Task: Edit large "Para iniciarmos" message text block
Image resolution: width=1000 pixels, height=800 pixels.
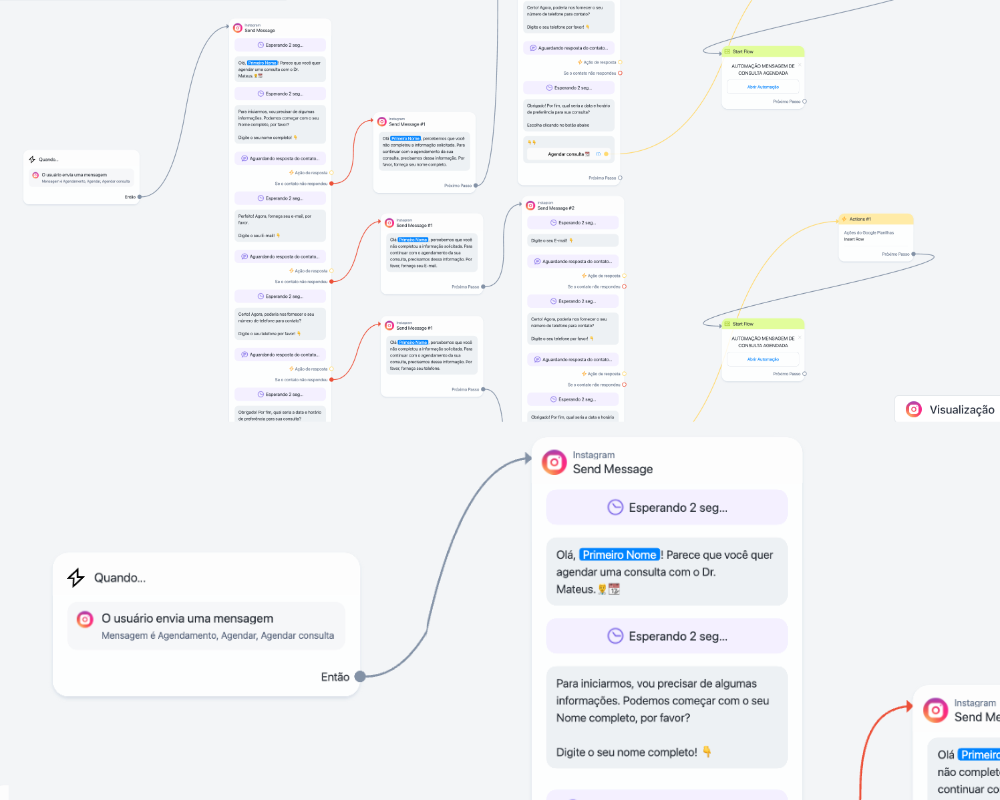Action: 666,717
